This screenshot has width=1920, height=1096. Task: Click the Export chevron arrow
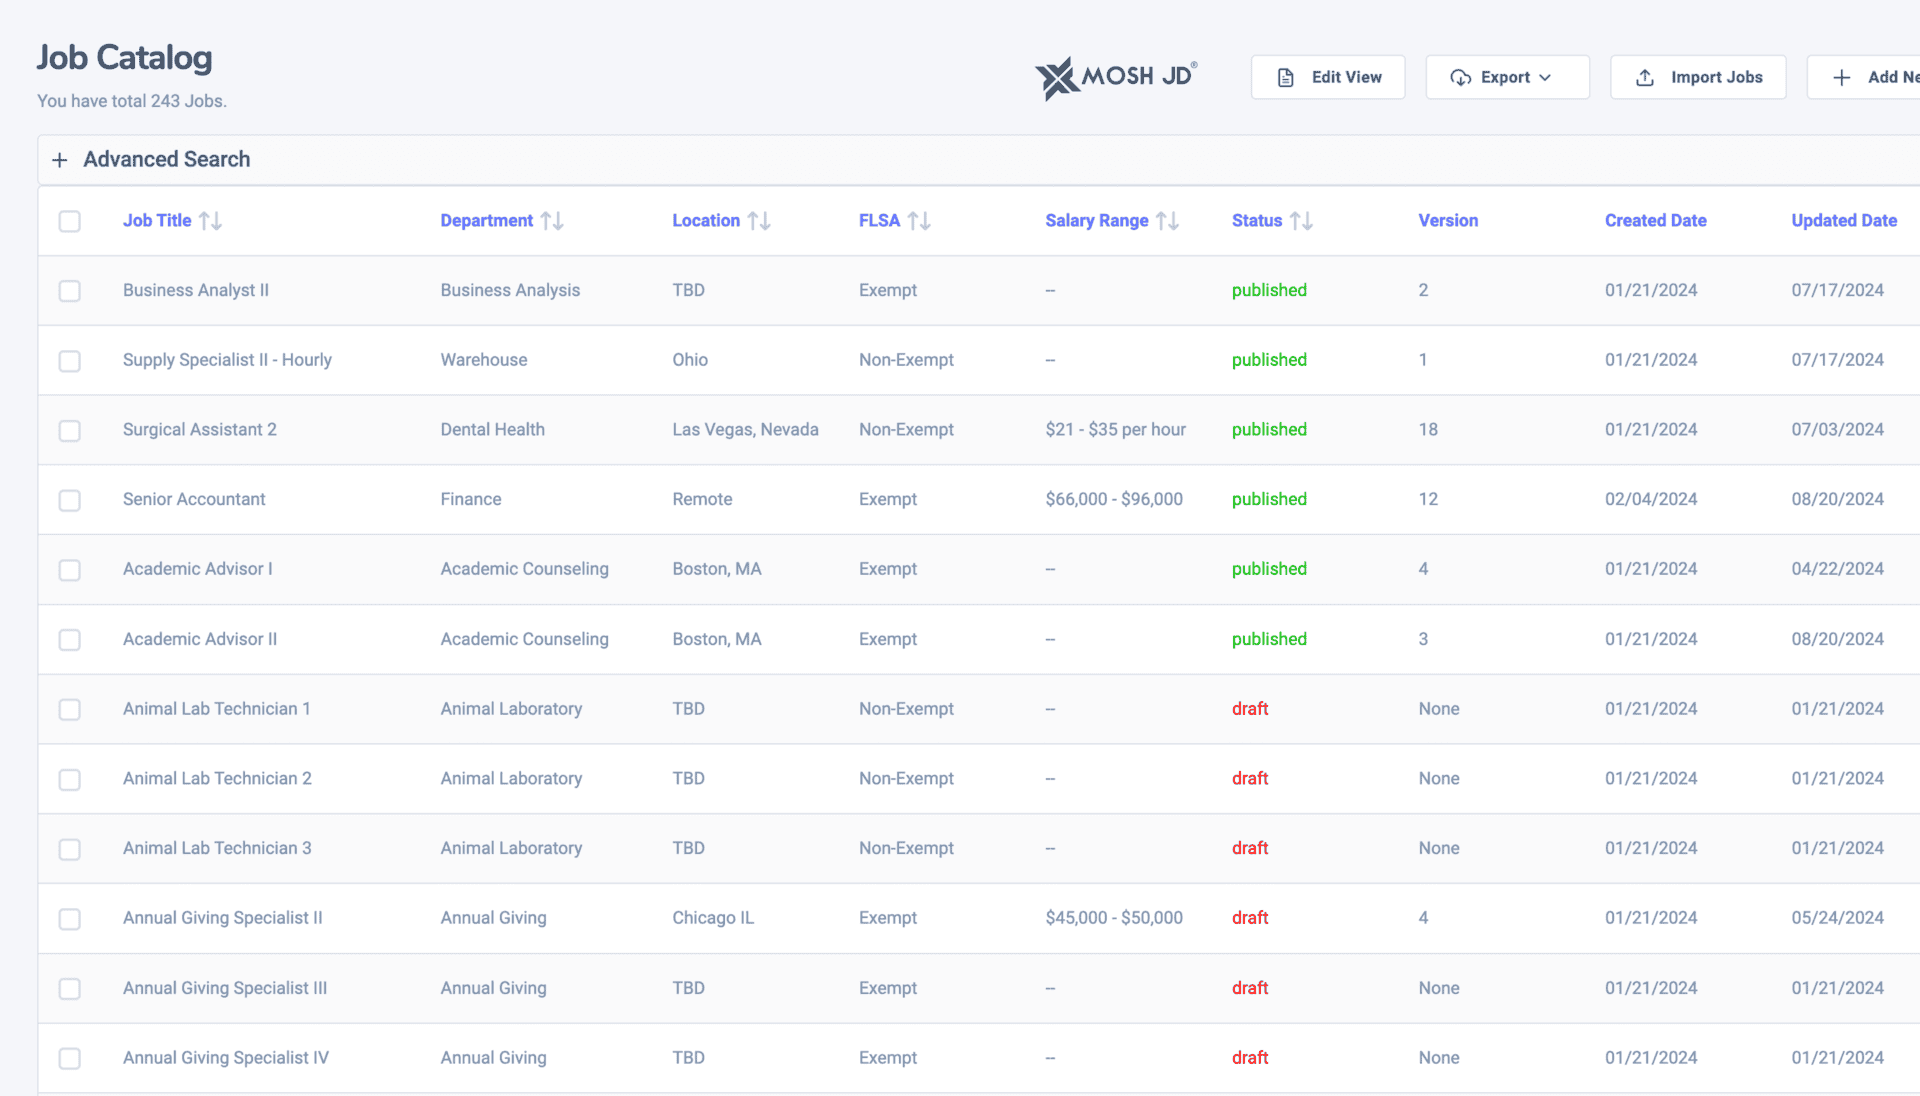pos(1545,77)
